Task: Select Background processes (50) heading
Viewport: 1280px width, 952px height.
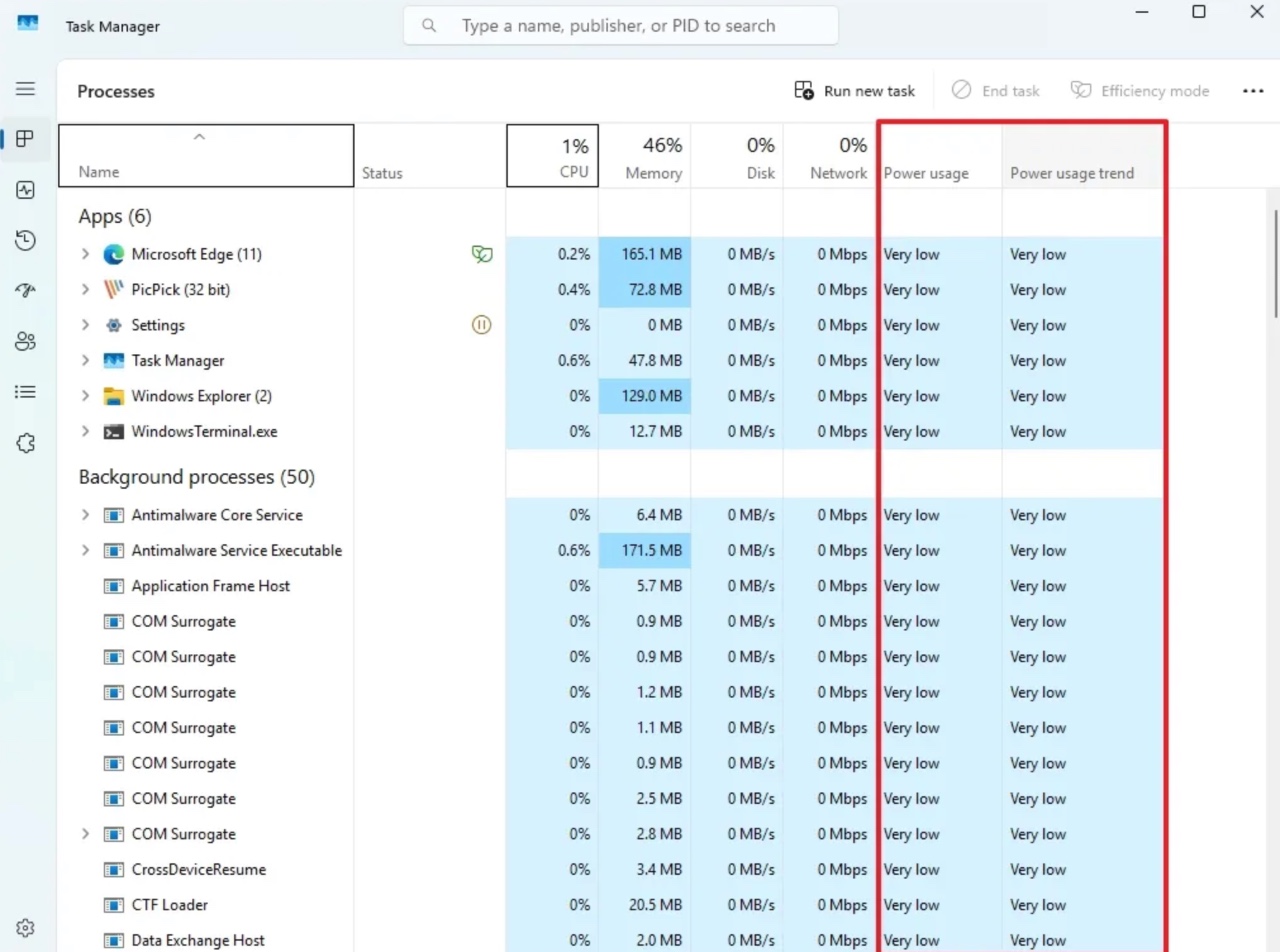Action: pyautogui.click(x=197, y=477)
